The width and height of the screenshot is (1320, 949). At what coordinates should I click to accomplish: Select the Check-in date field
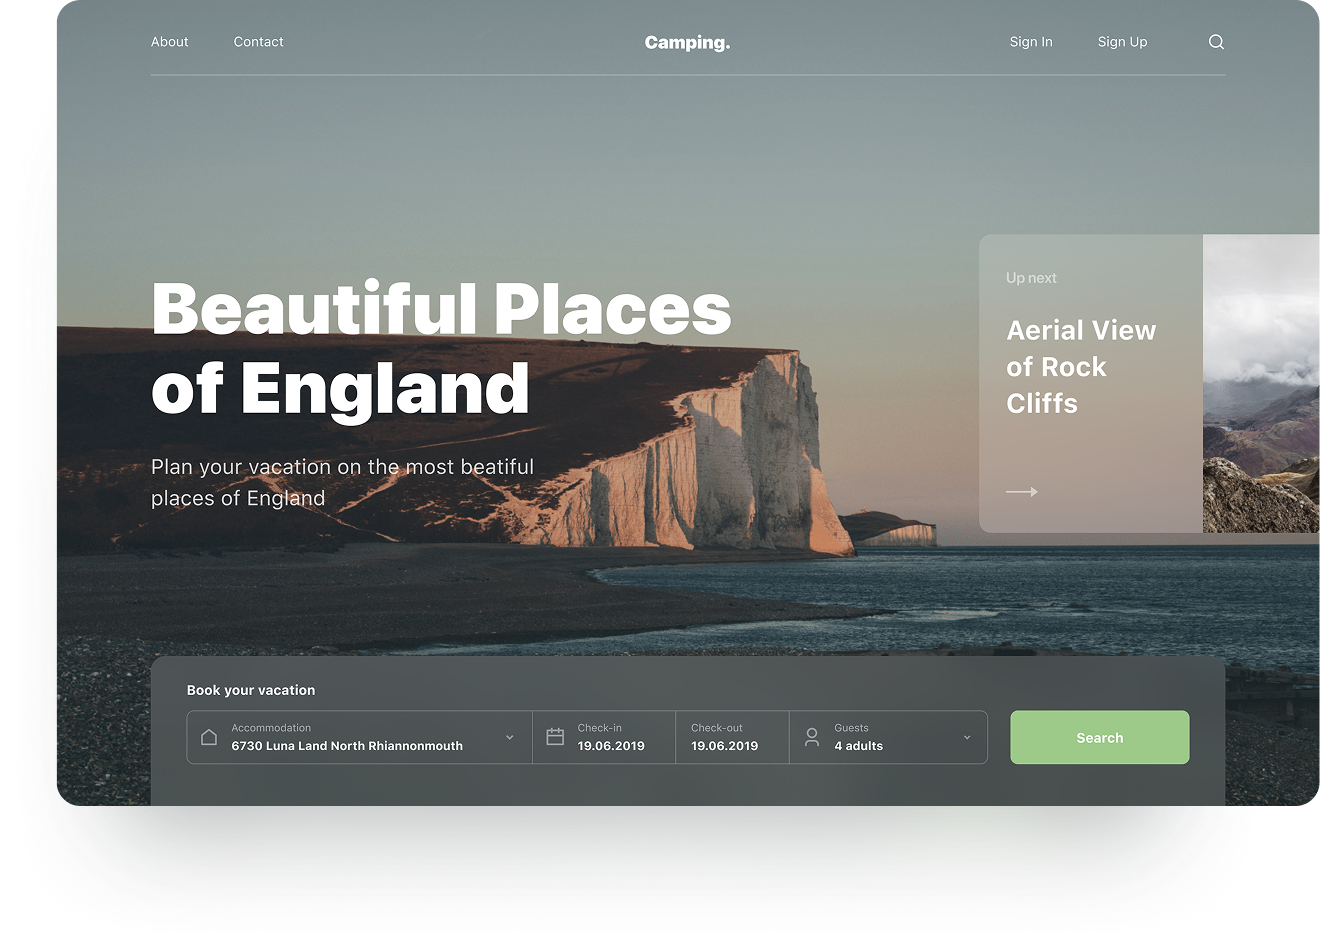(611, 738)
